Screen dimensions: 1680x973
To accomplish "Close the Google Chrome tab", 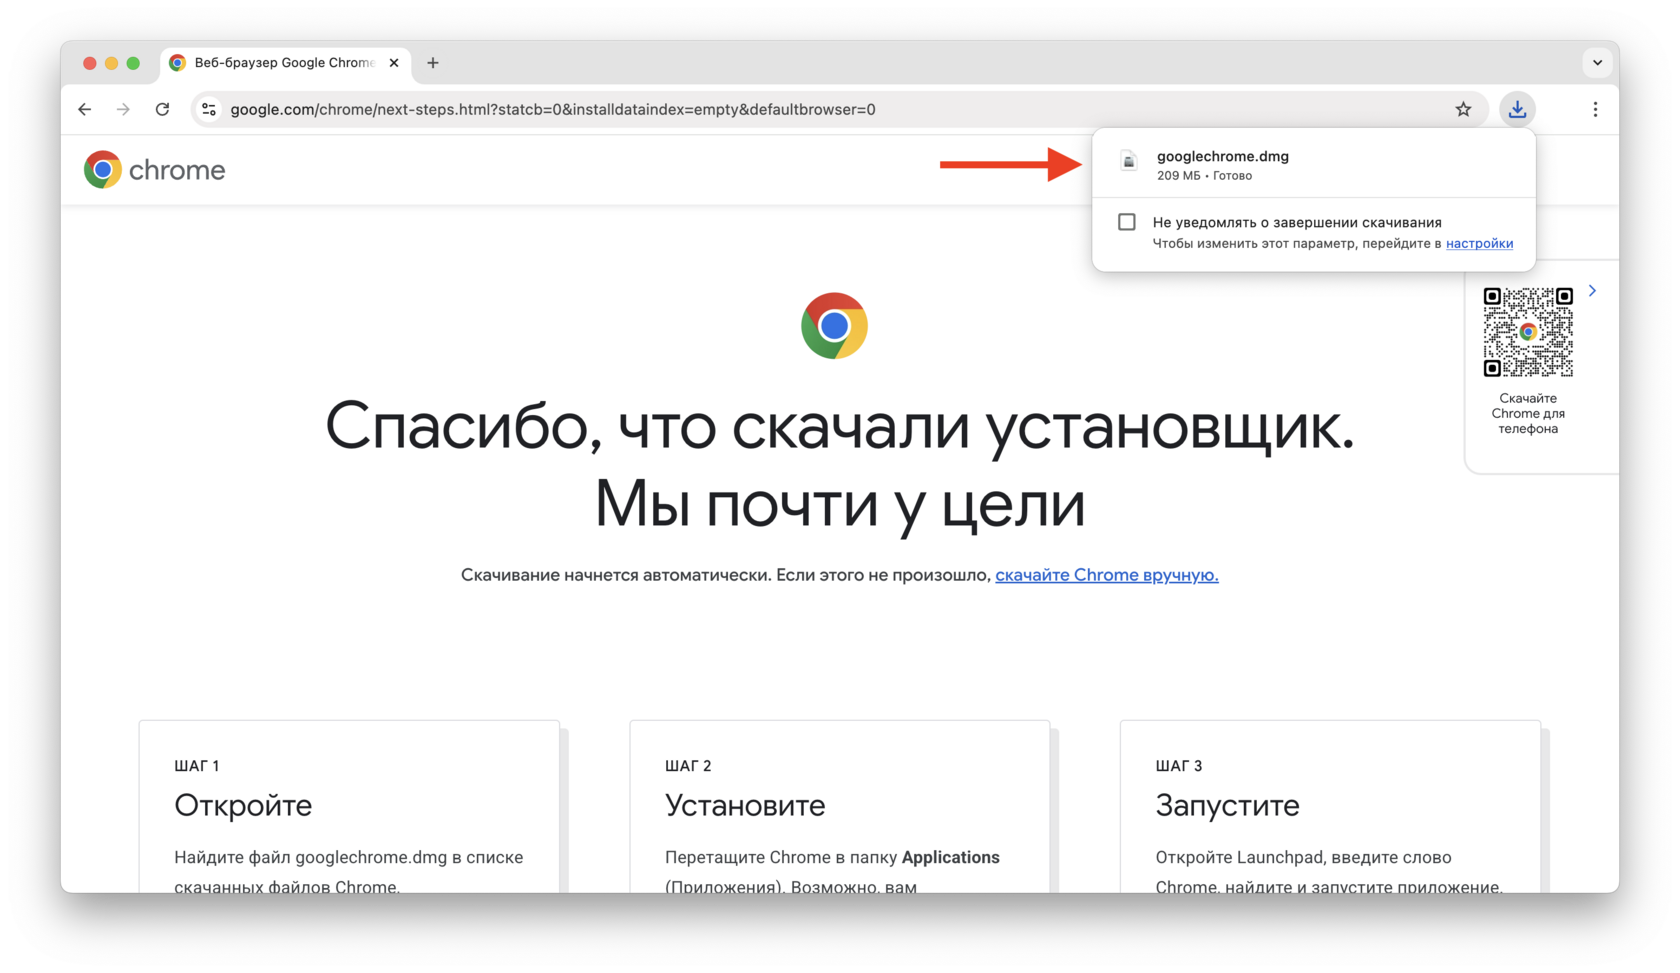I will [394, 63].
